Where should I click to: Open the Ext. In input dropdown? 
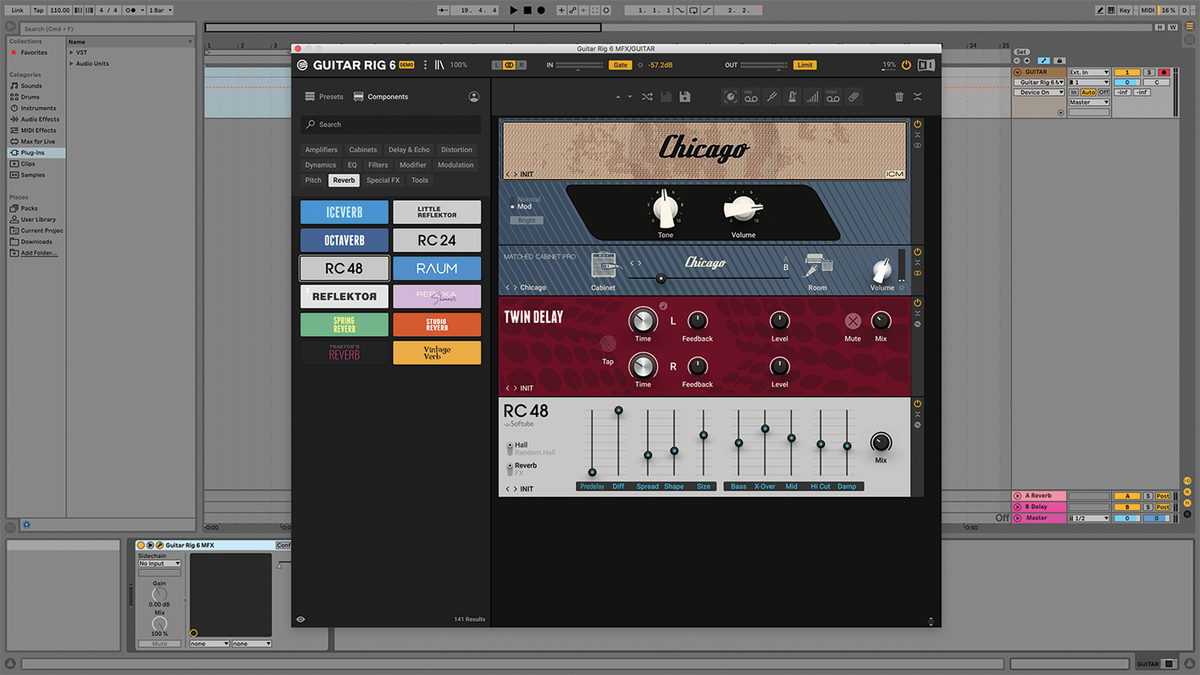1089,72
